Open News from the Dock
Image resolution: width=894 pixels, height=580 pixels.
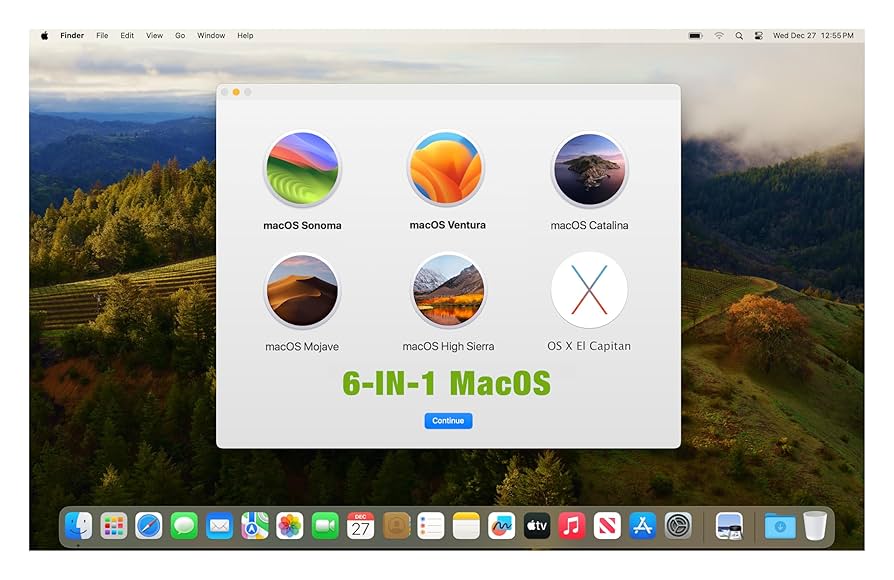[607, 525]
